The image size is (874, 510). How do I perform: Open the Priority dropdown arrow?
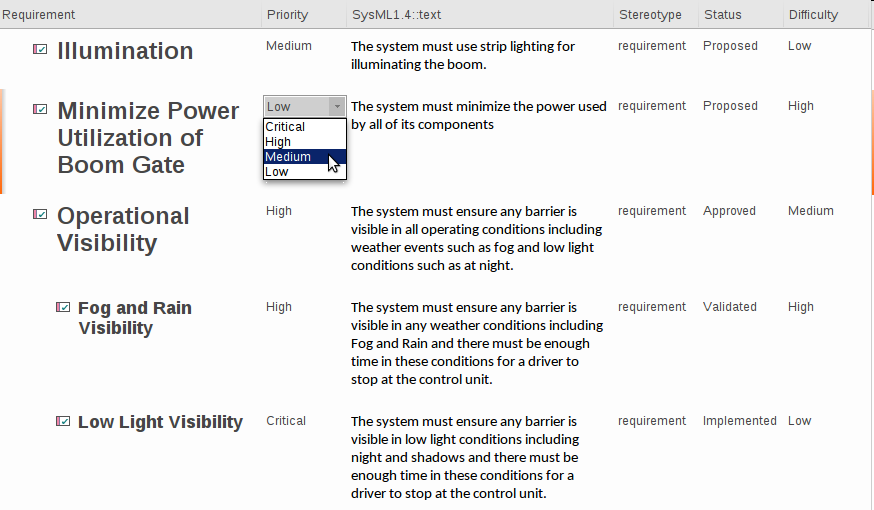[337, 107]
